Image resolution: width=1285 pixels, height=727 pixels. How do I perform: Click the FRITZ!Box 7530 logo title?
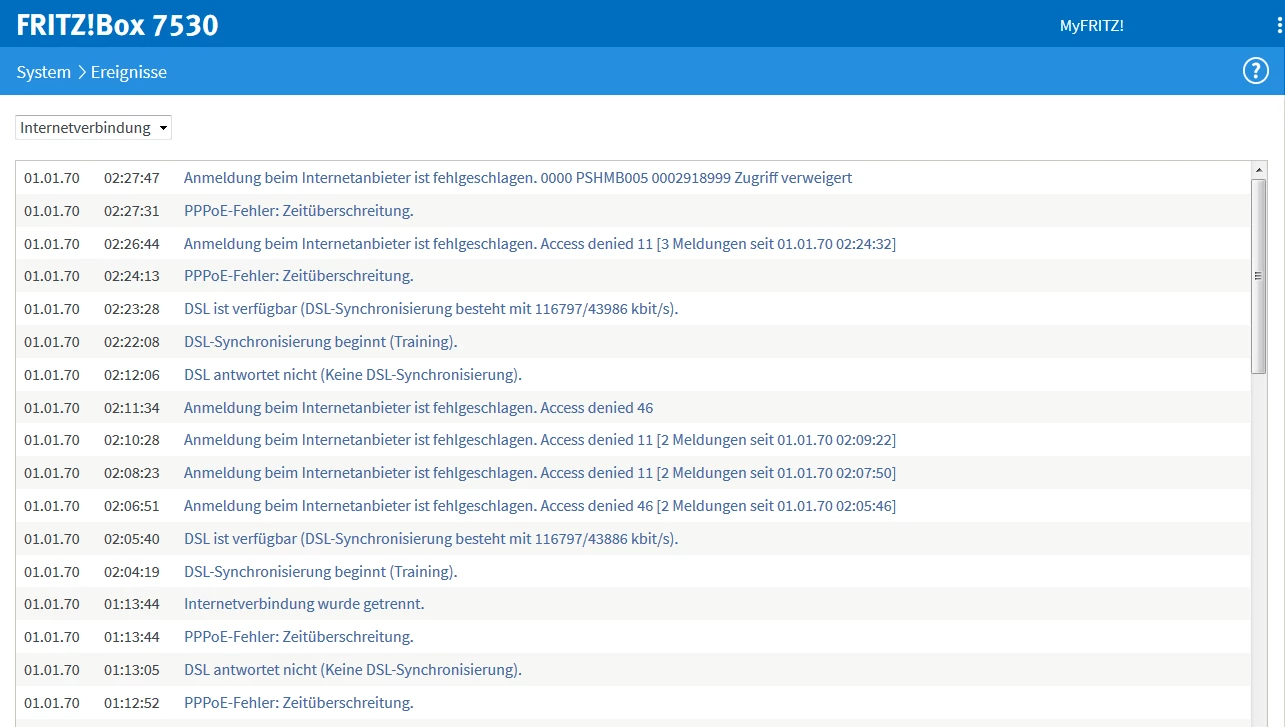(117, 25)
